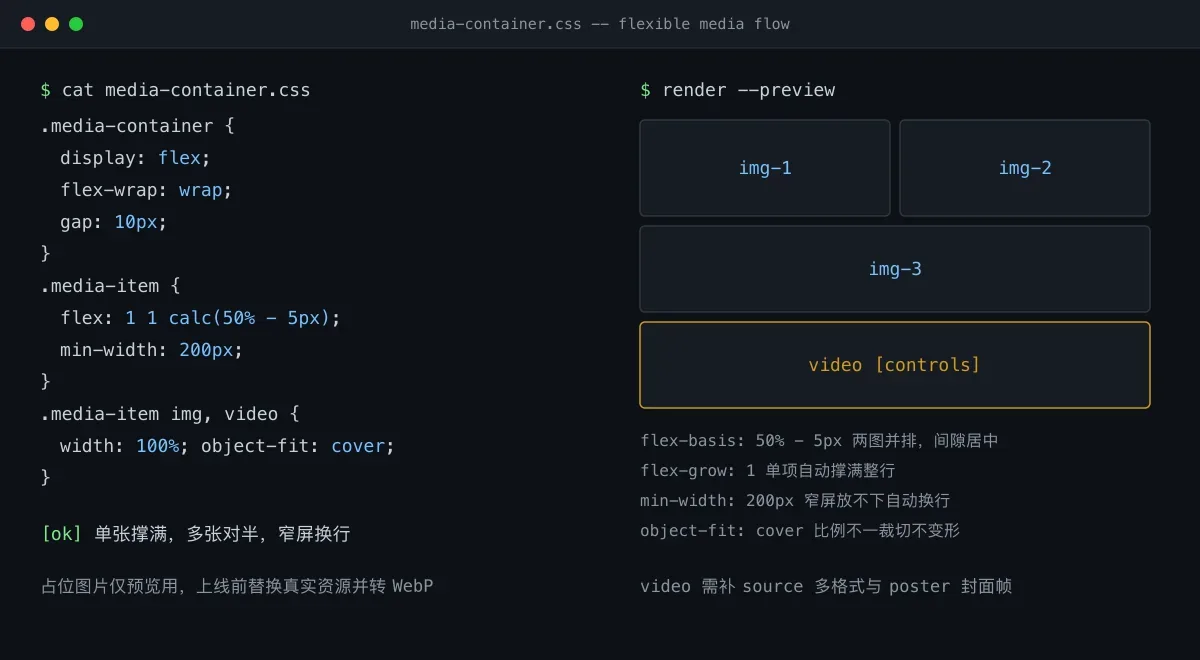Viewport: 1200px width, 660px height.
Task: Click the green maximize window button
Action: (x=76, y=24)
